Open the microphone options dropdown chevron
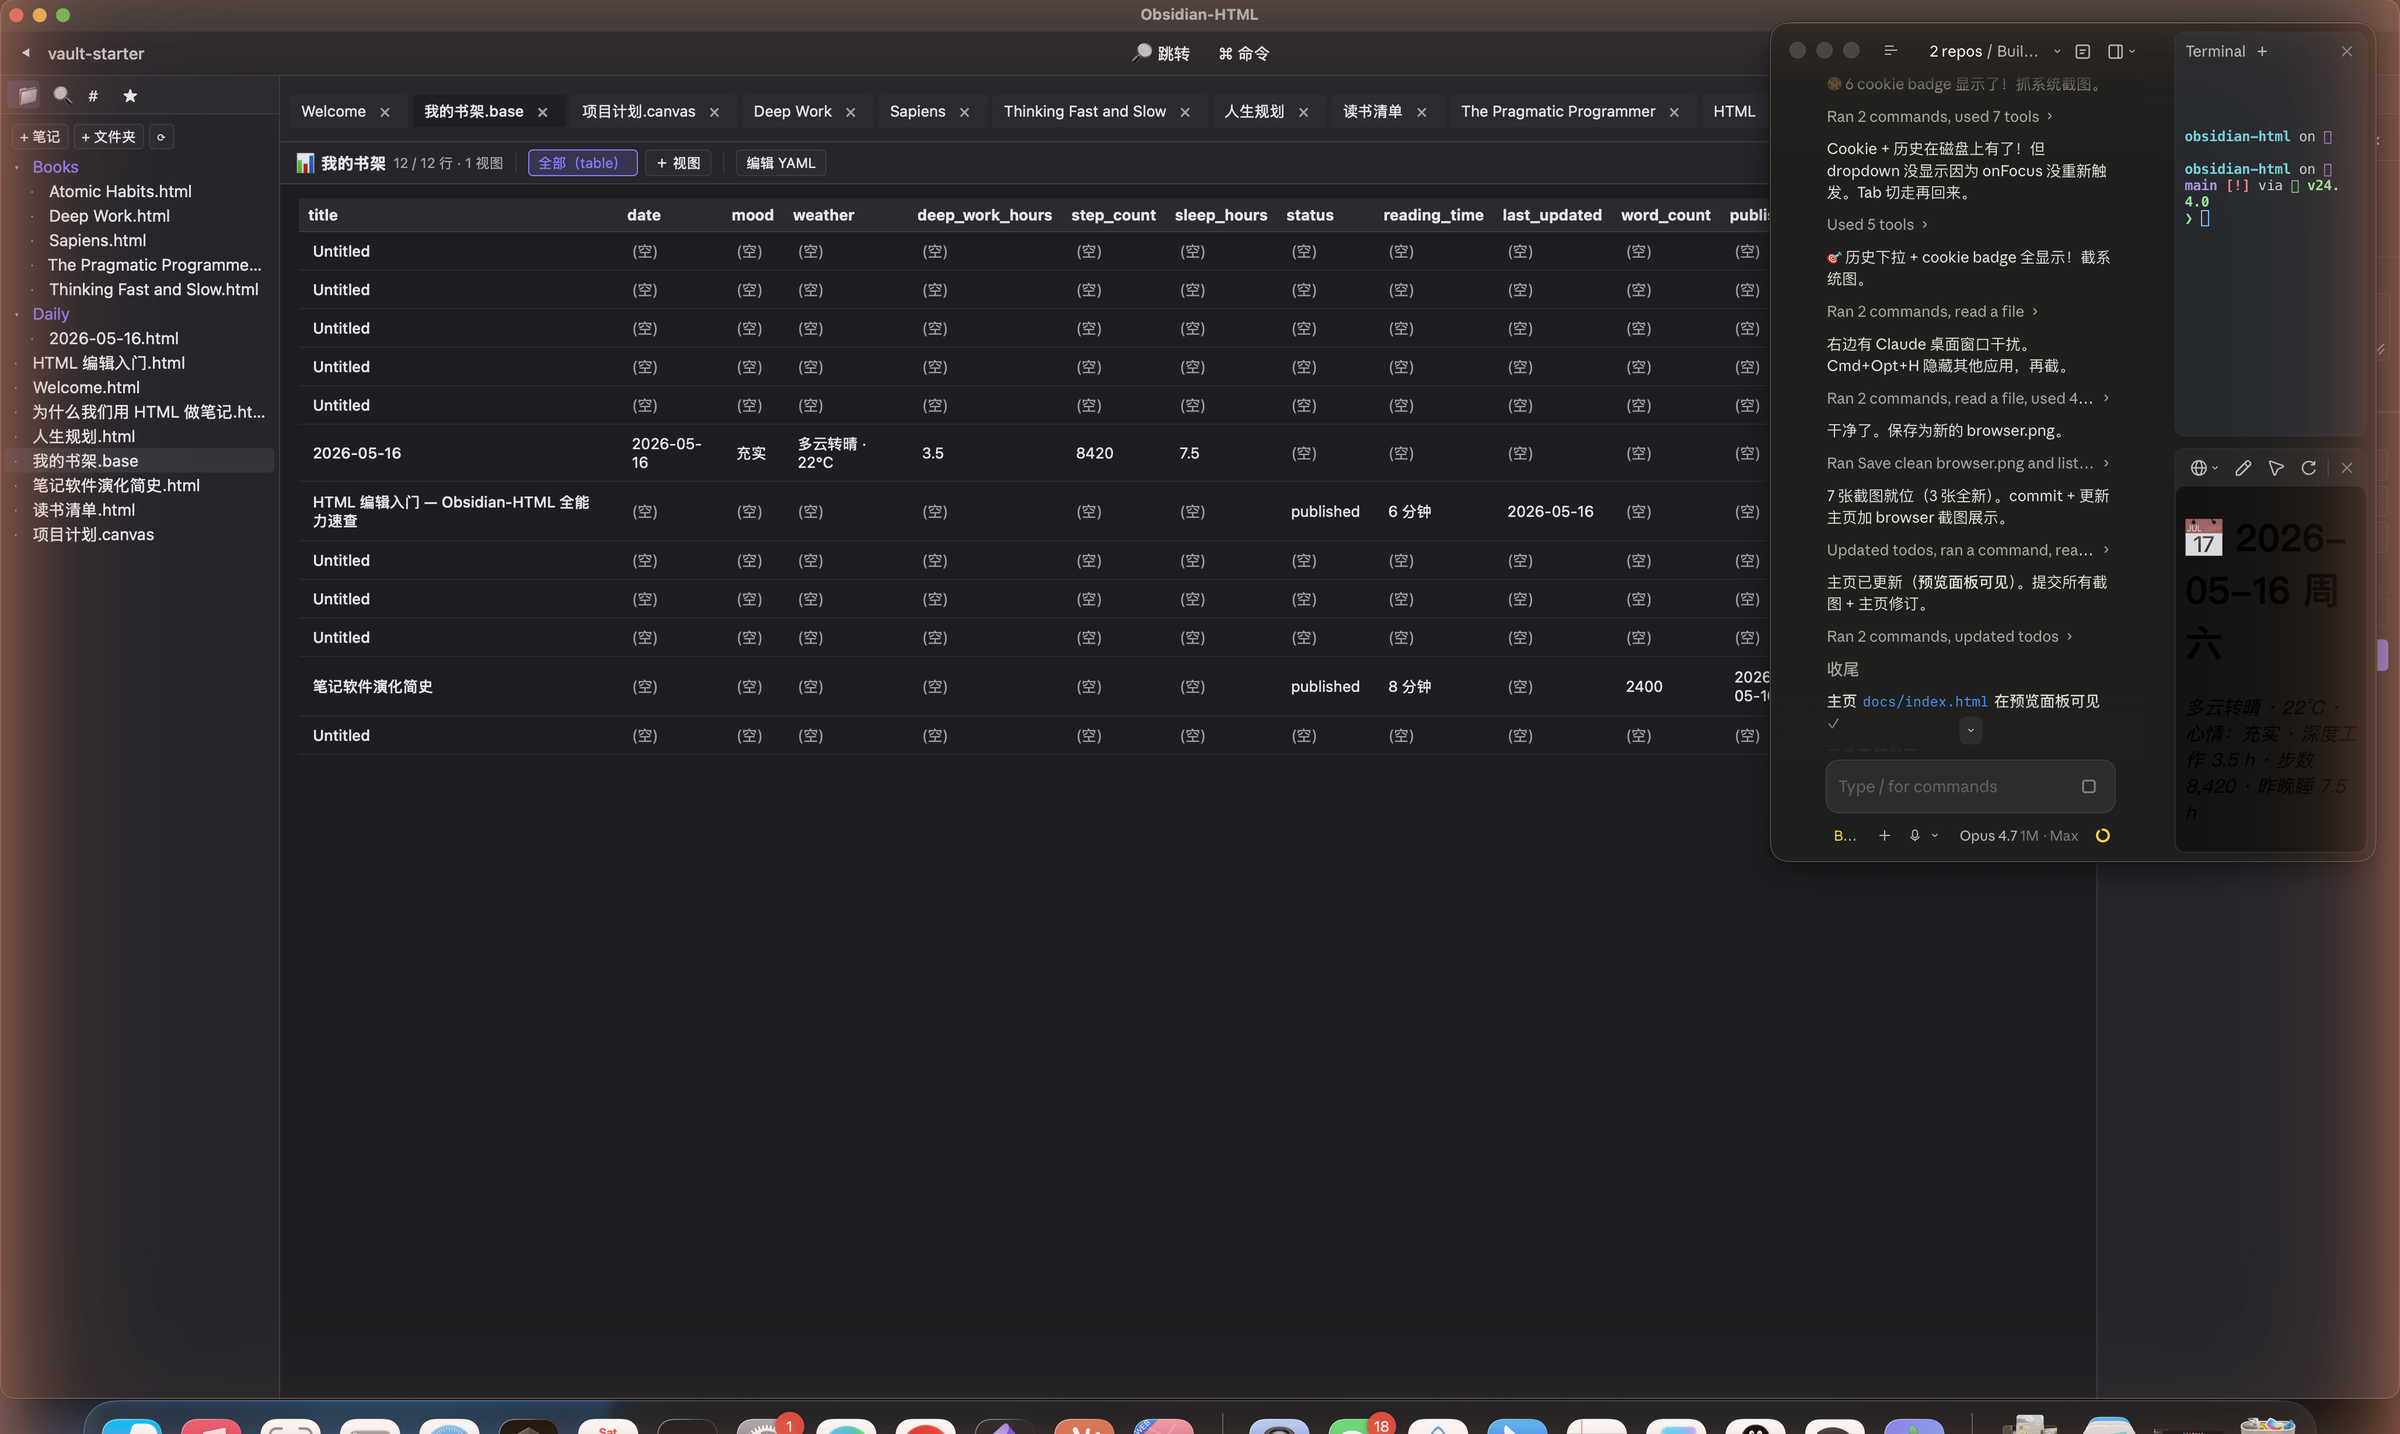 1935,836
